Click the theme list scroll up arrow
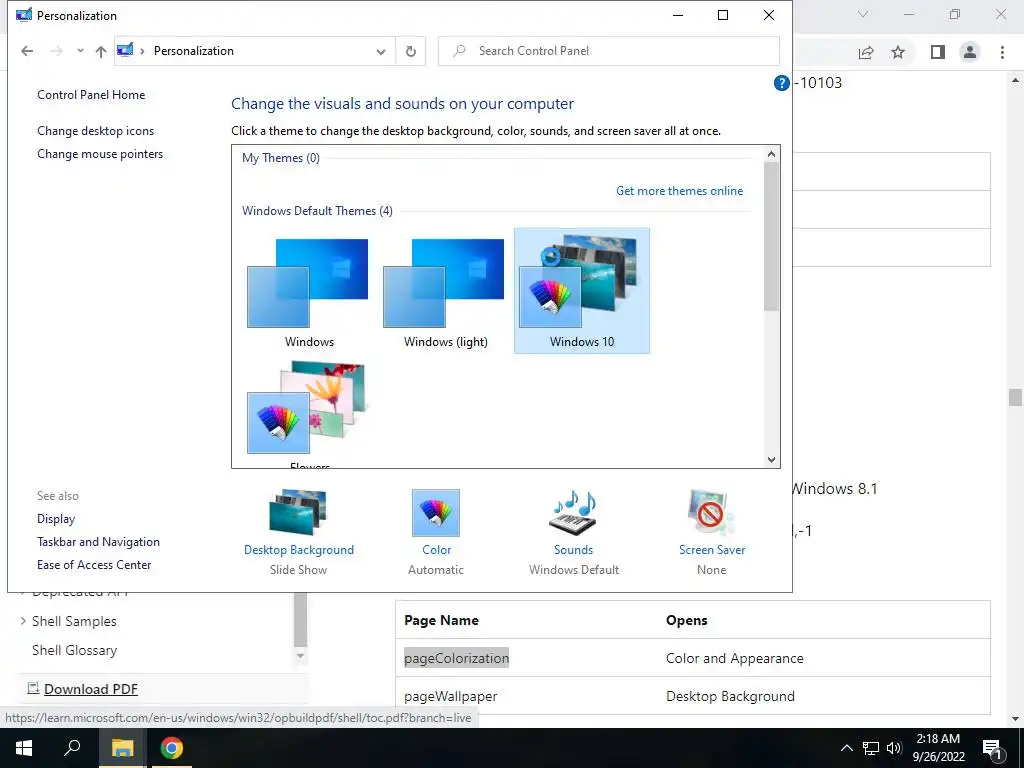1024x768 pixels. [771, 154]
